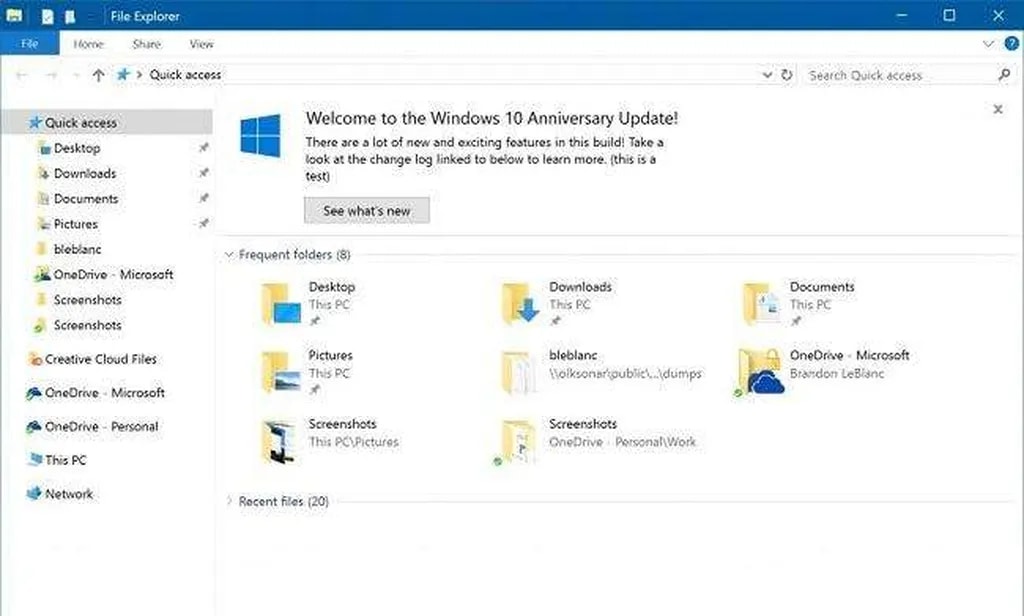
Task: Collapse the Frequent folders section
Action: 229,255
